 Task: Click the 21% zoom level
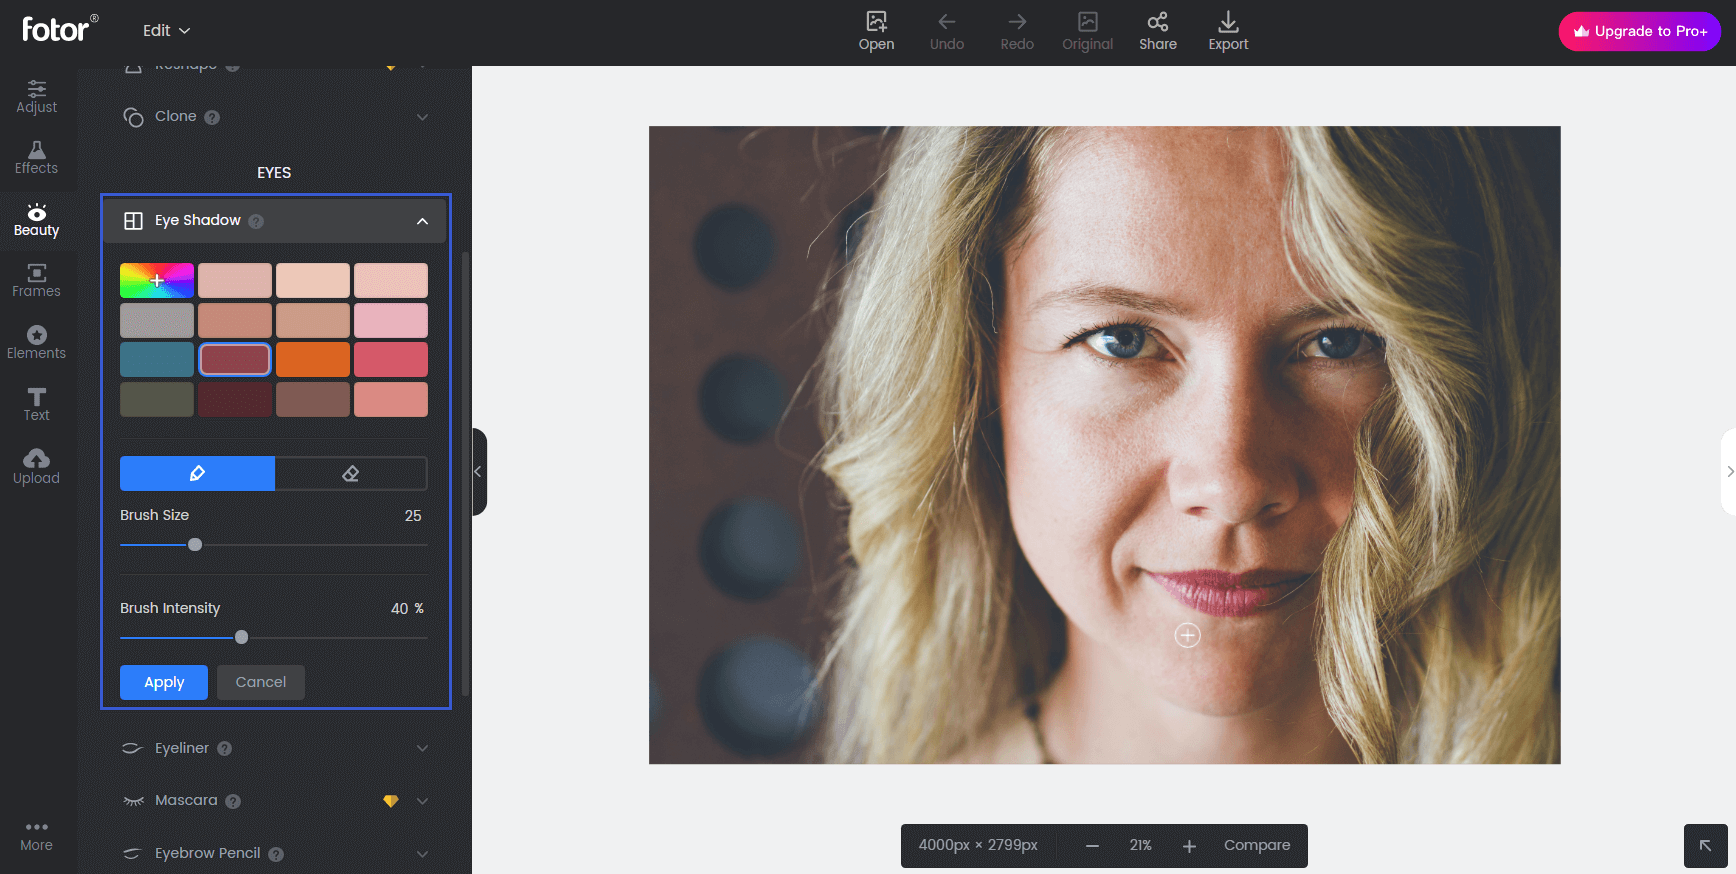point(1141,846)
